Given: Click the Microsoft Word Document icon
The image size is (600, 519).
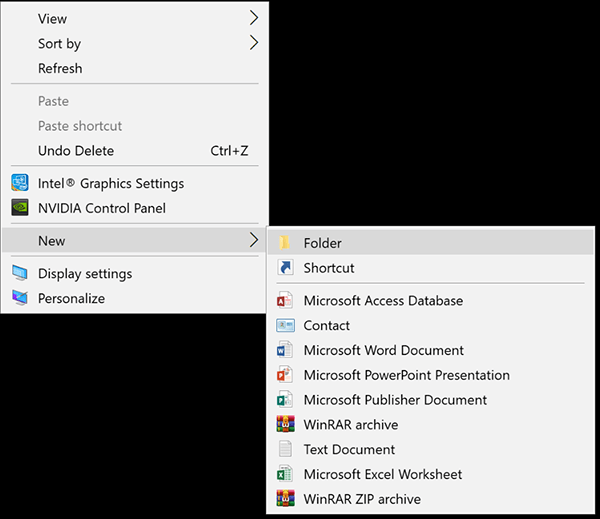Looking at the screenshot, I should point(285,351).
